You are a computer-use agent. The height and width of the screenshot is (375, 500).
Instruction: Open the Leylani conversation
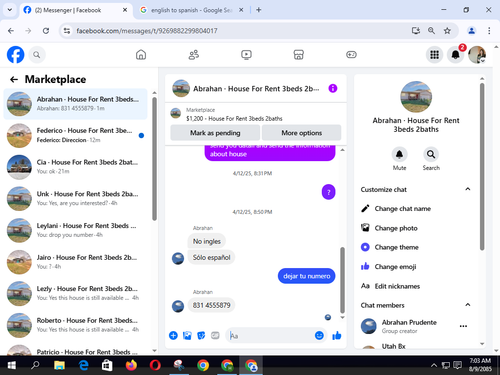(75, 230)
